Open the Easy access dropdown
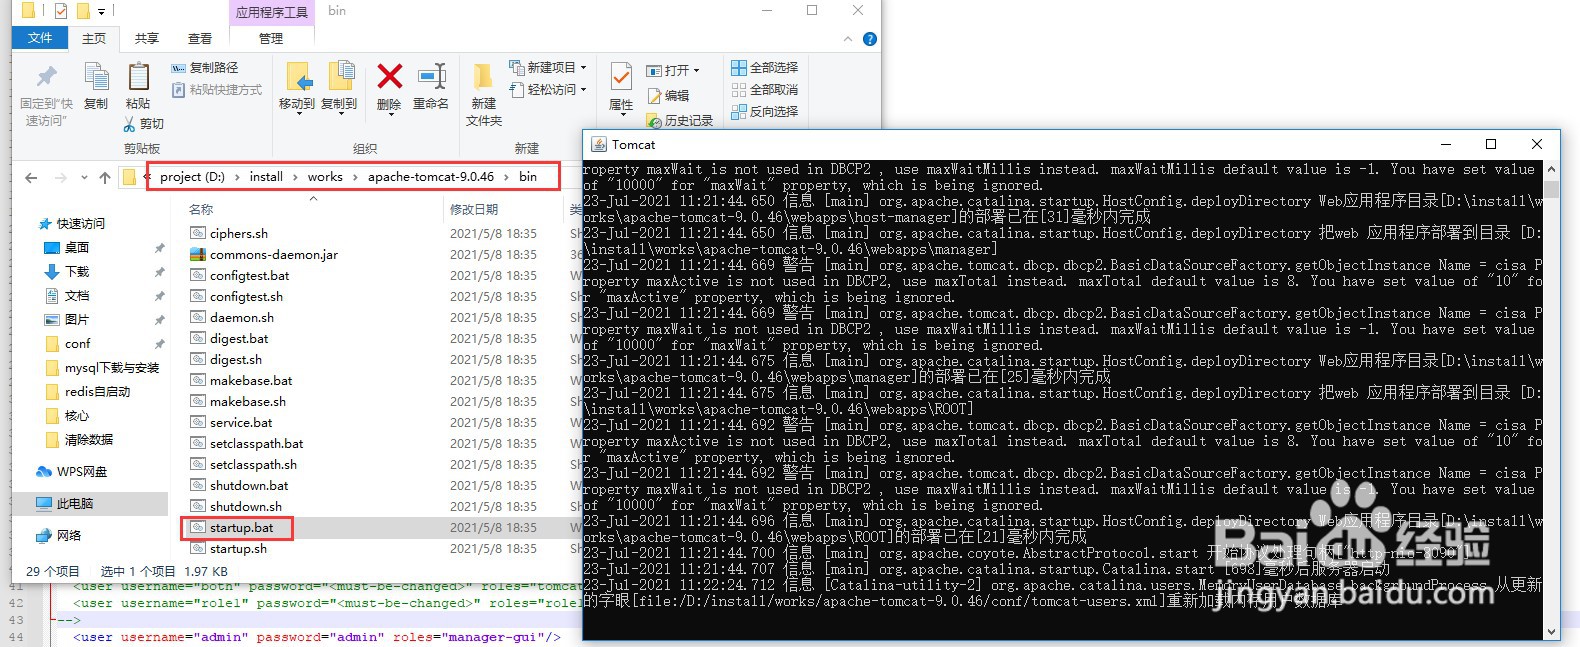Viewport: 1580px width, 647px height. (x=548, y=89)
